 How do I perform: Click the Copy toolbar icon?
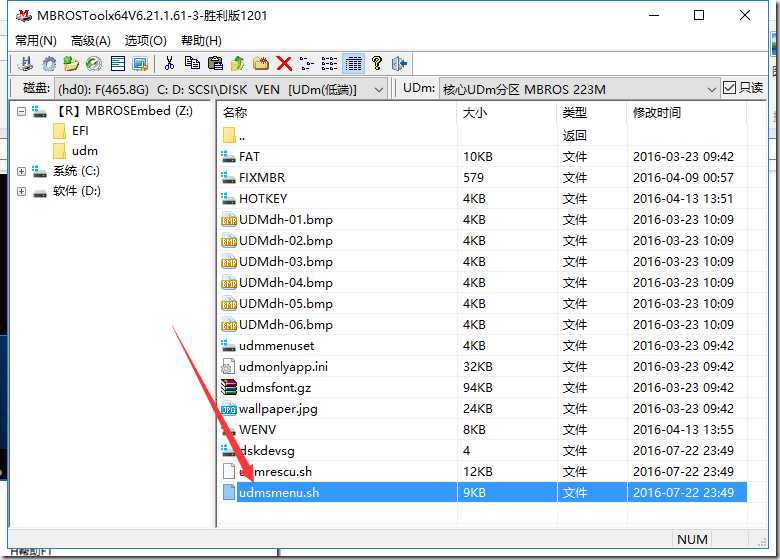pyautogui.click(x=192, y=63)
